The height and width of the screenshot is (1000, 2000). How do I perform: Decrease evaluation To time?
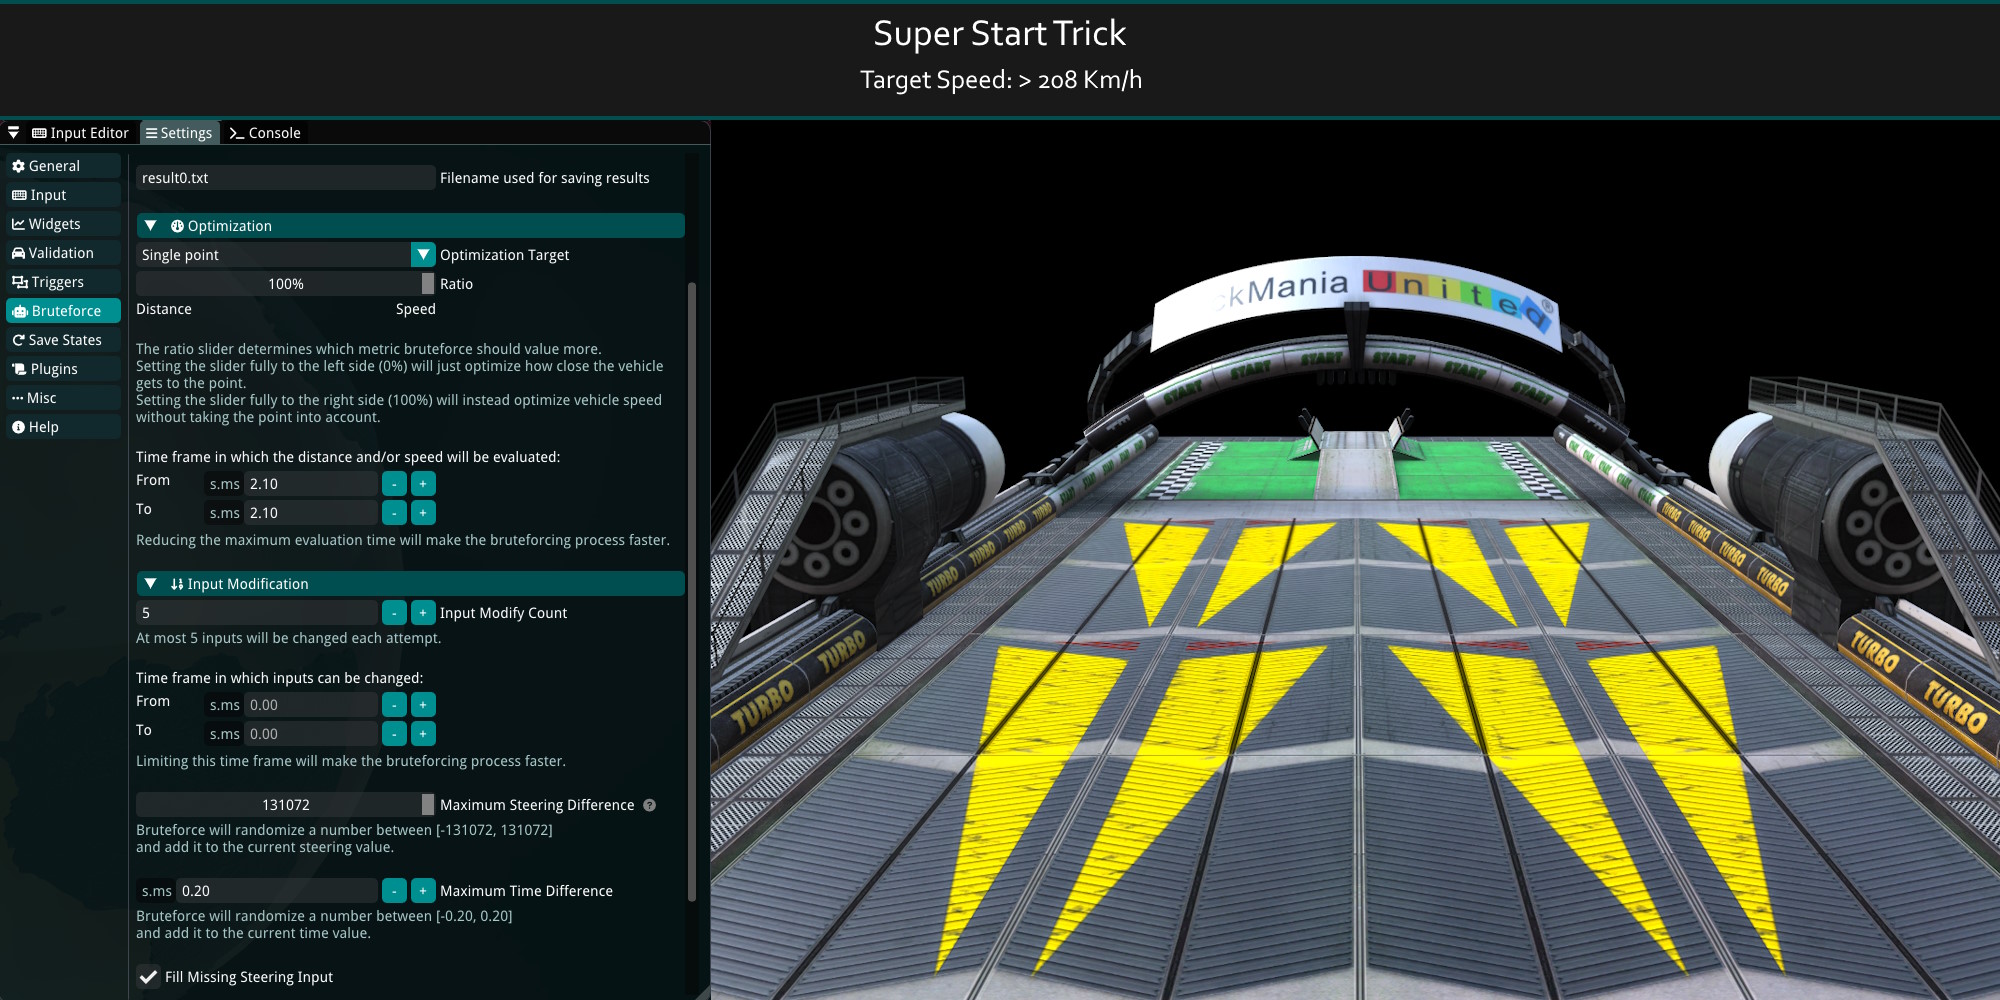pyautogui.click(x=395, y=513)
